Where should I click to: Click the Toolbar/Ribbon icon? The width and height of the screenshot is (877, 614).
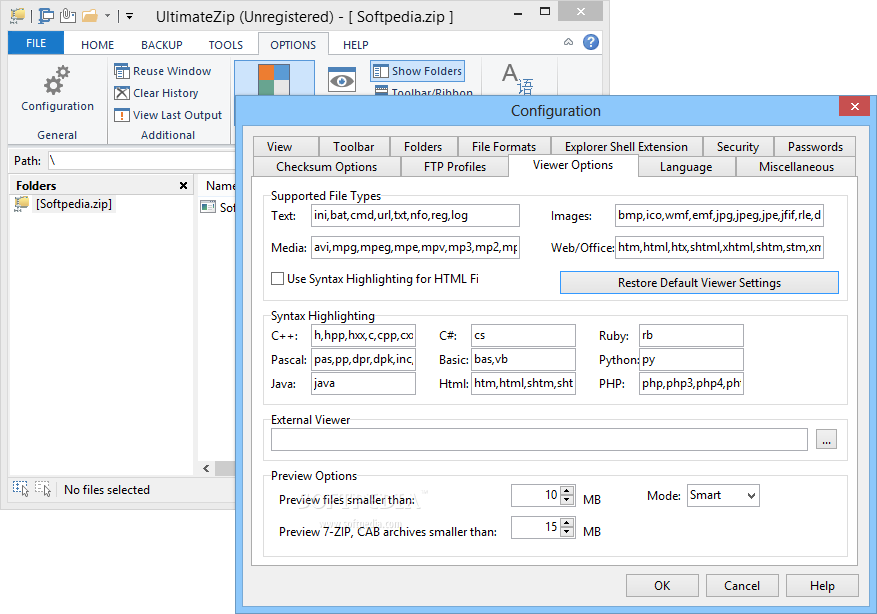[381, 91]
